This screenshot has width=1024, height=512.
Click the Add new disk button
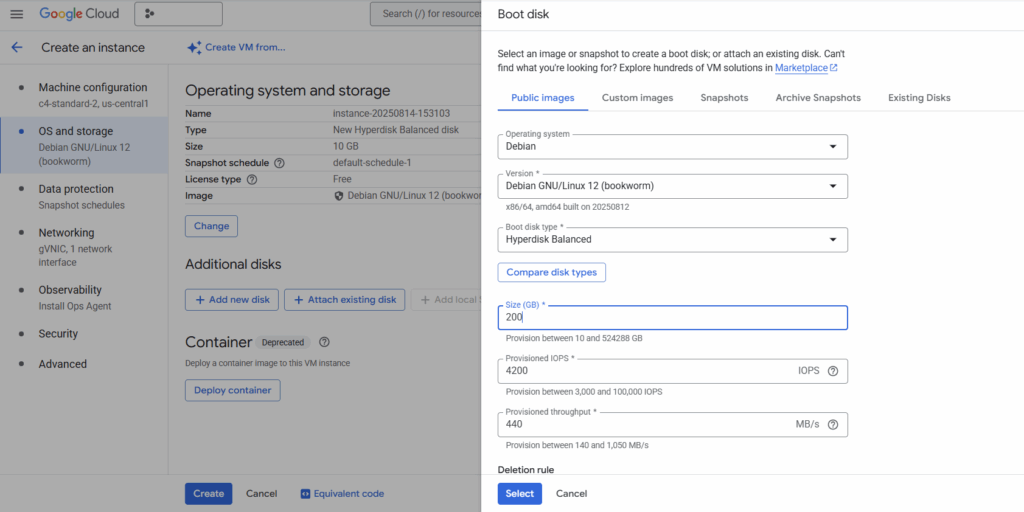click(231, 300)
